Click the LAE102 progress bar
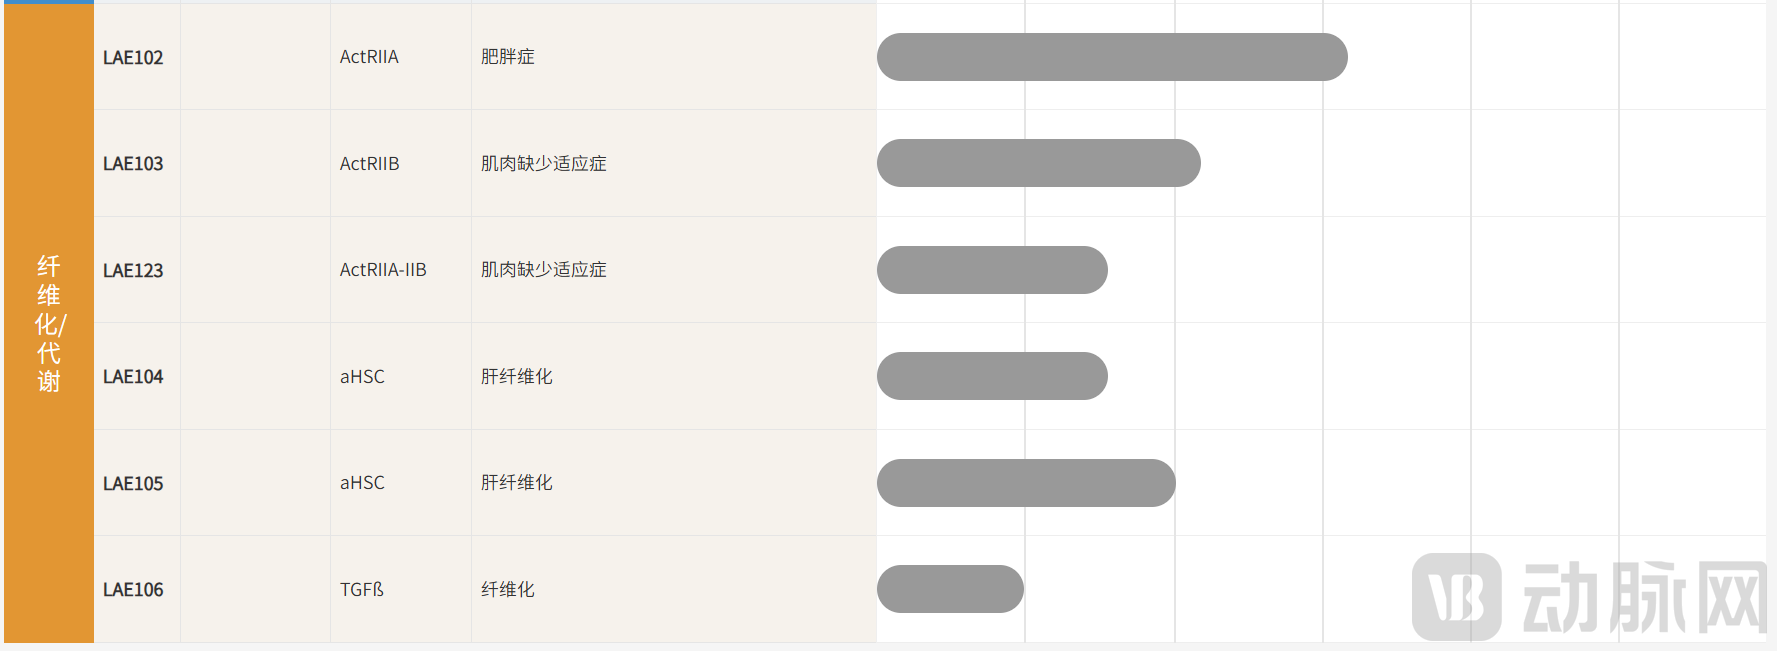The image size is (1777, 651). (x=1112, y=57)
